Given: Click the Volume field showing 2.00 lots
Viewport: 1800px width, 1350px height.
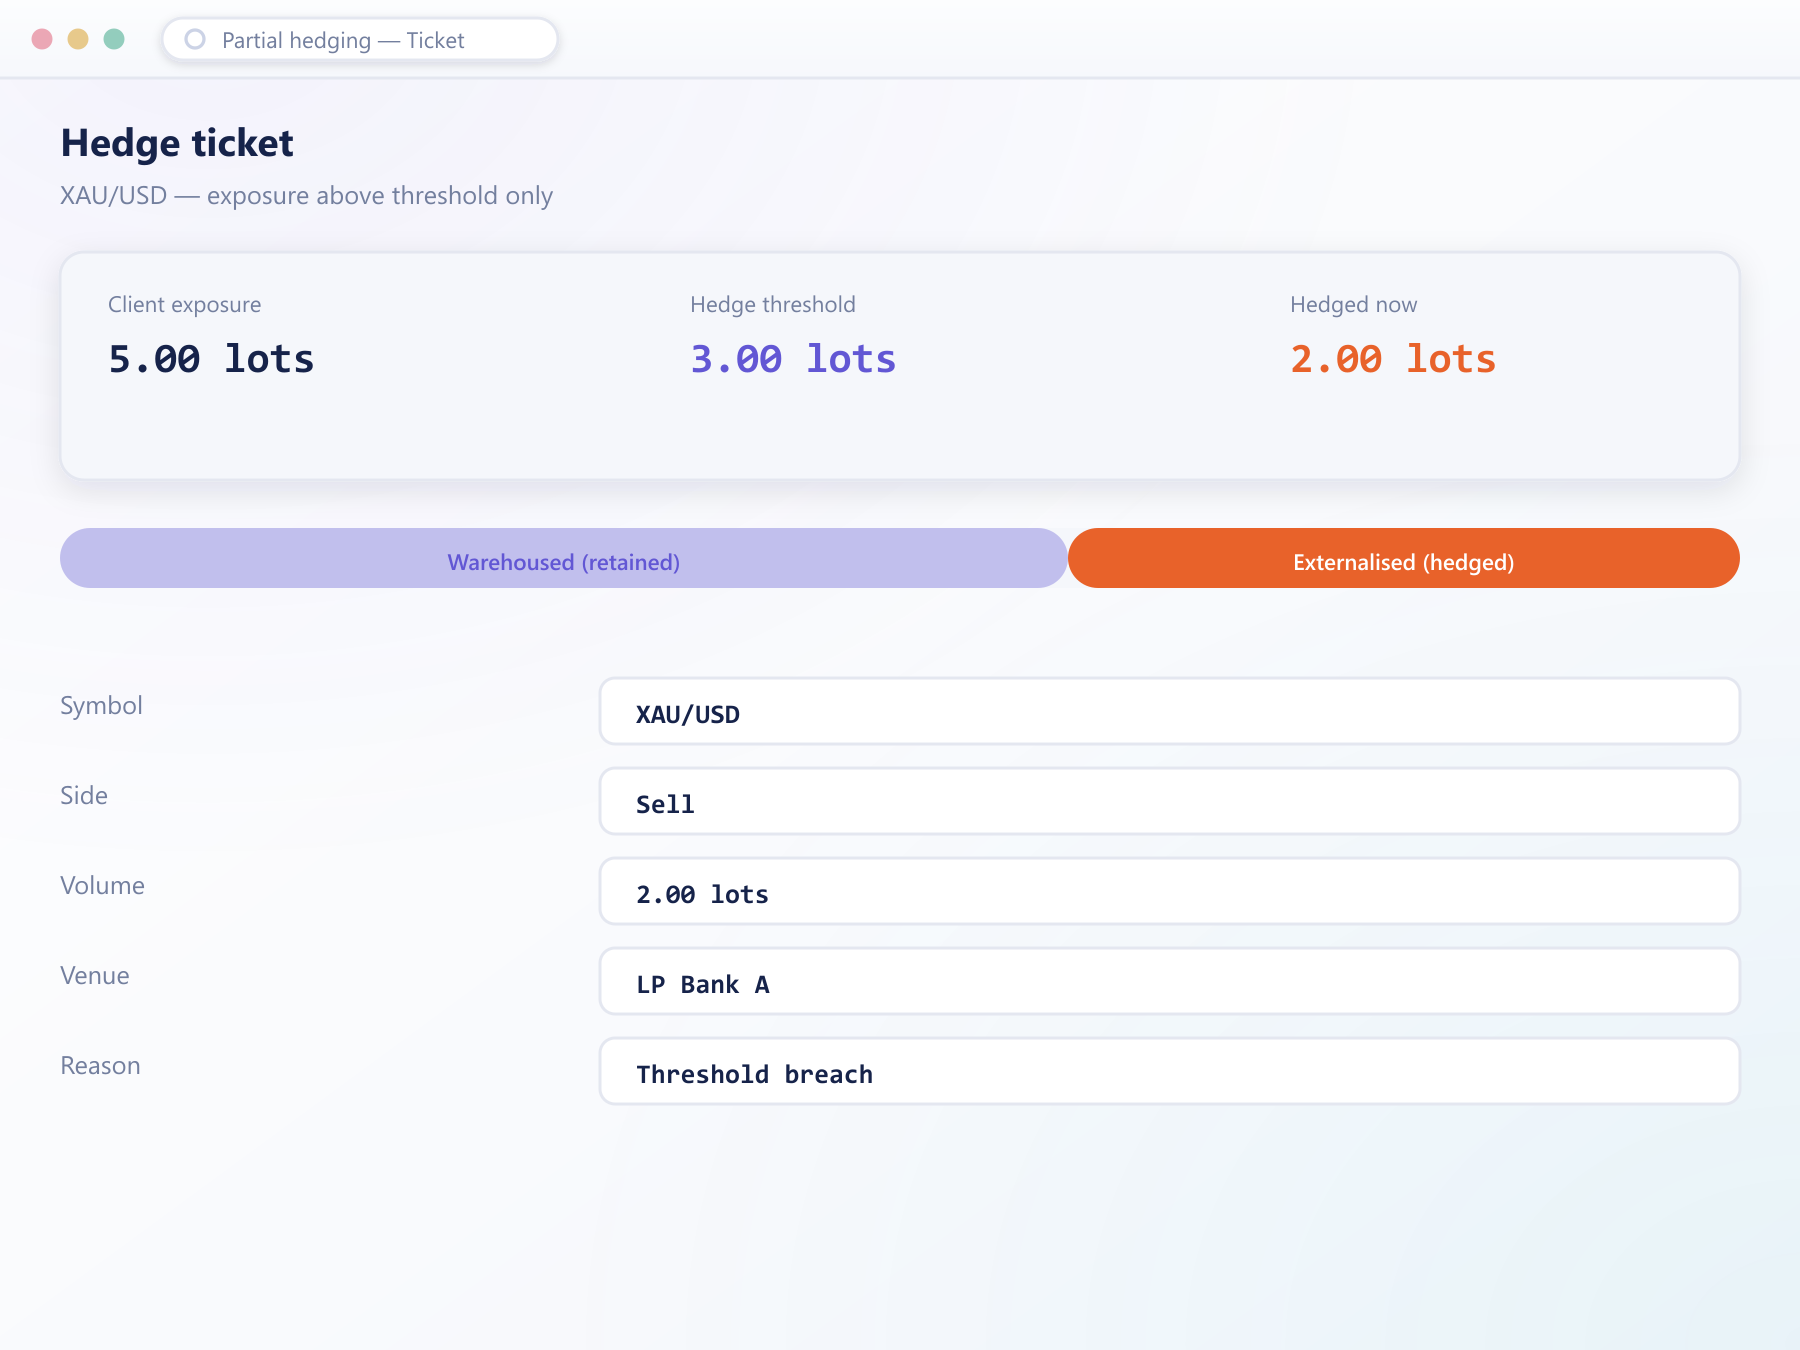Looking at the screenshot, I should tap(1170, 891).
